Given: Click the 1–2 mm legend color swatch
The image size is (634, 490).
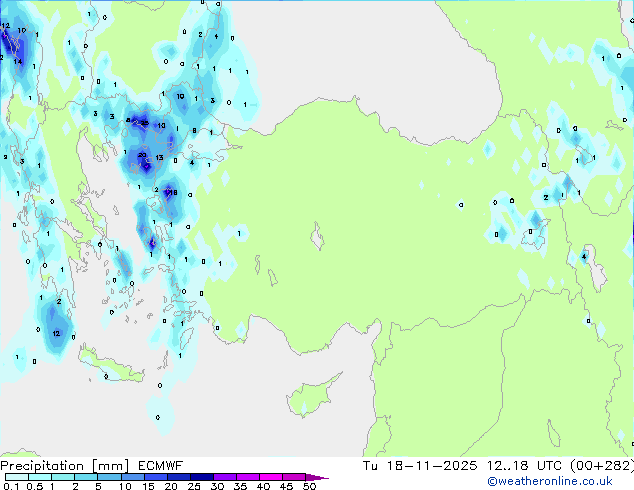Looking at the screenshot, I should click(63, 477).
